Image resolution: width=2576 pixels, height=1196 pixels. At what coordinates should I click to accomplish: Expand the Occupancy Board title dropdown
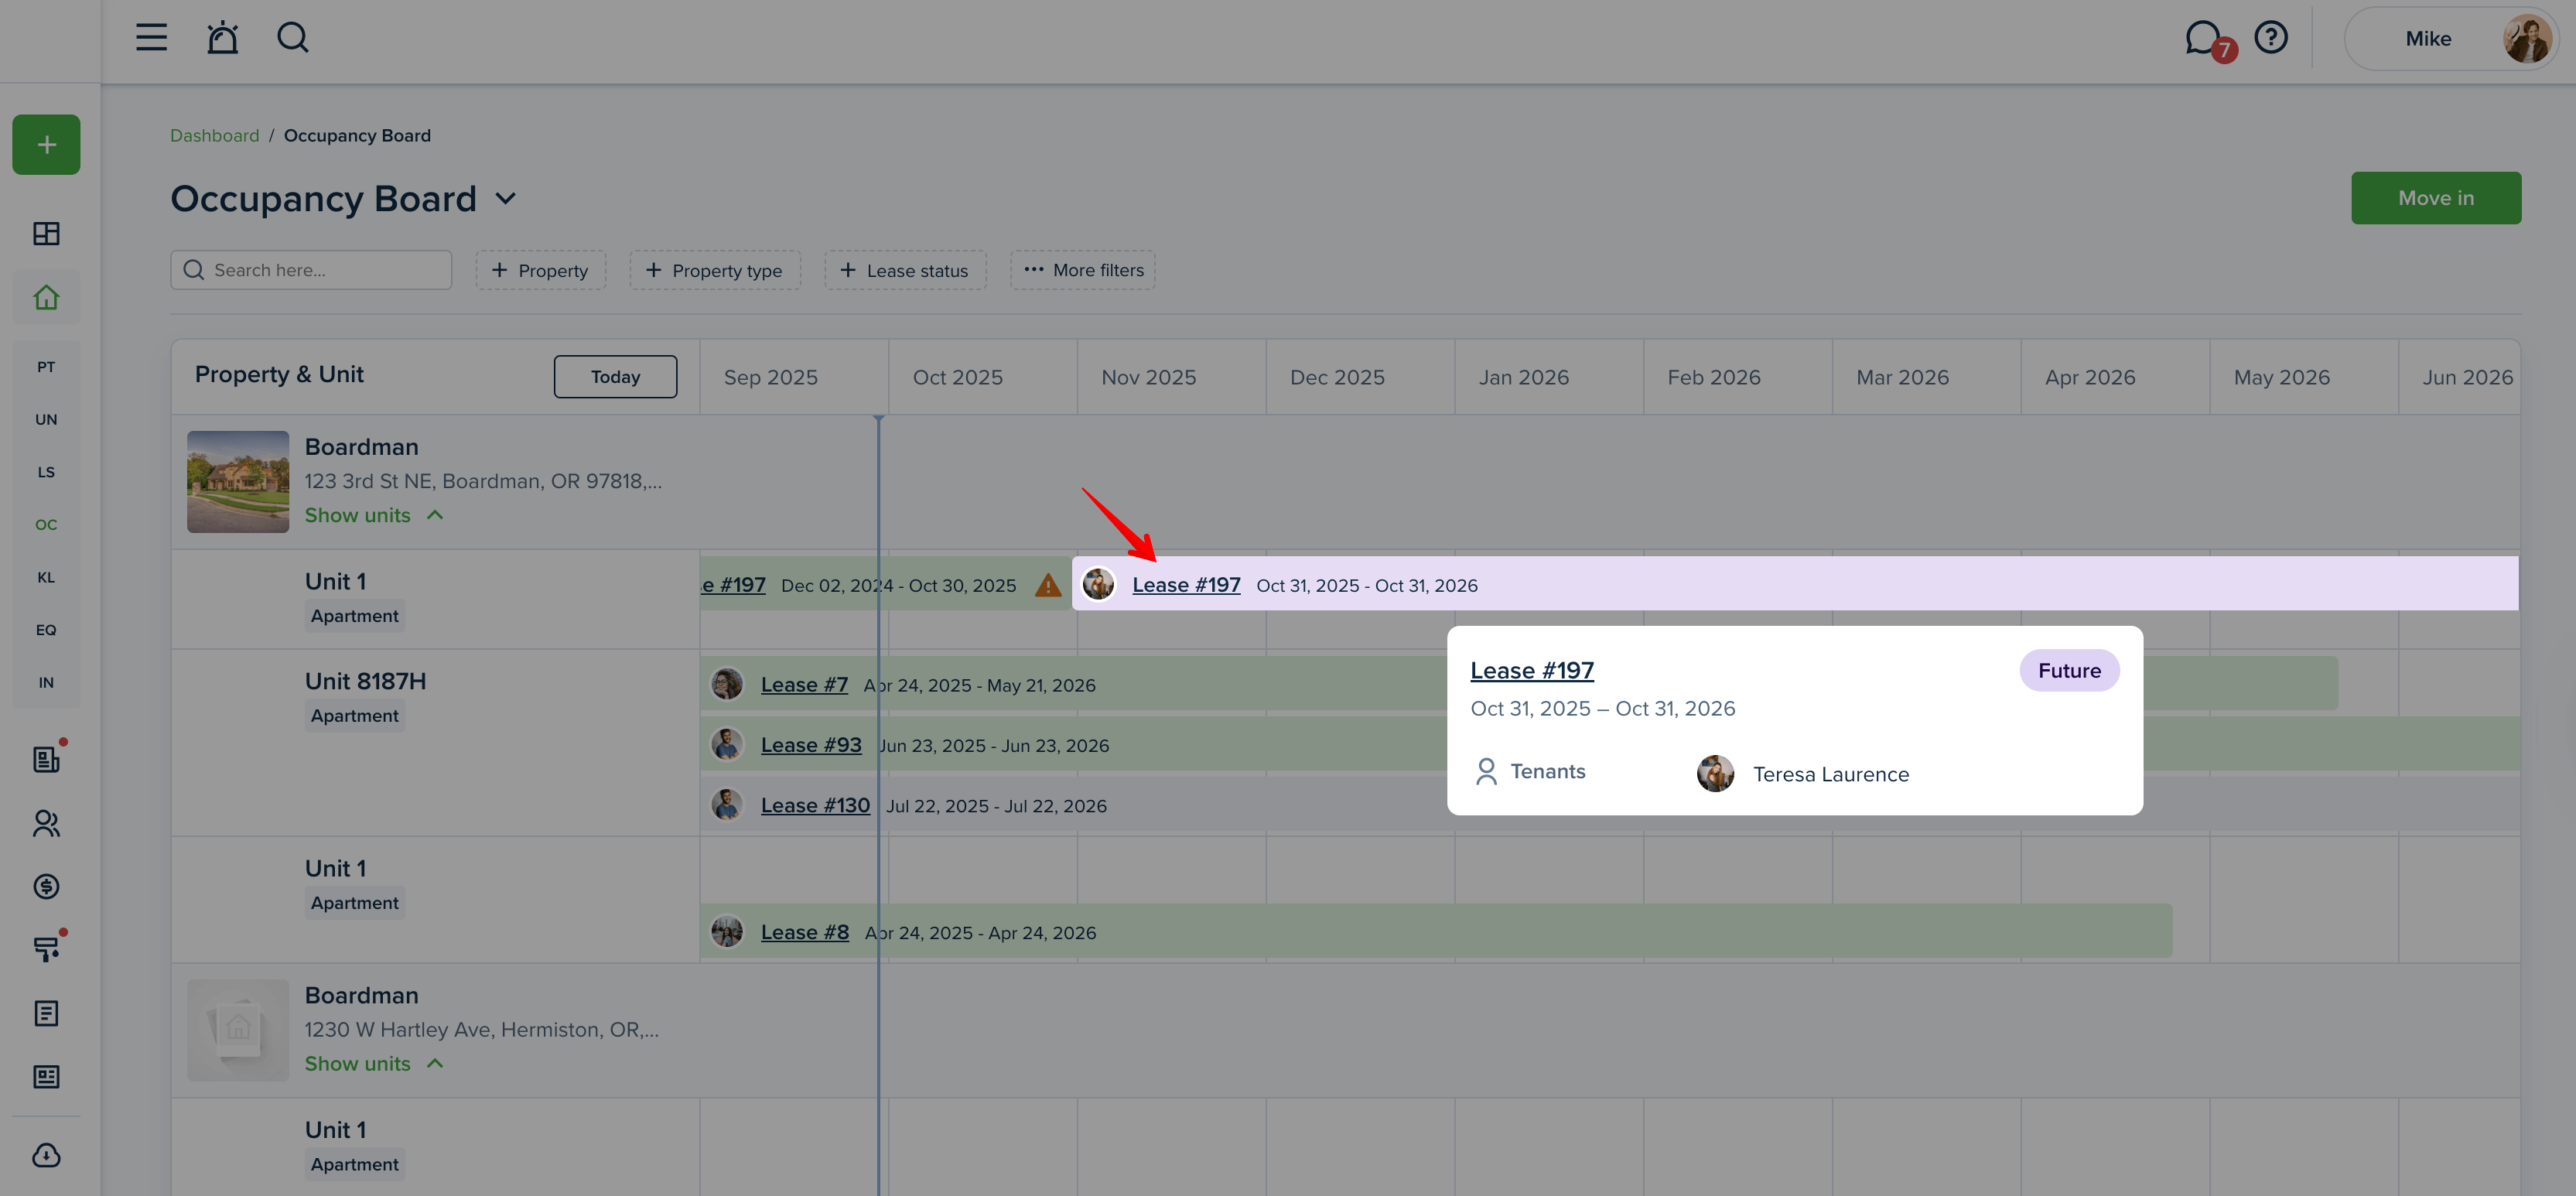pos(506,199)
